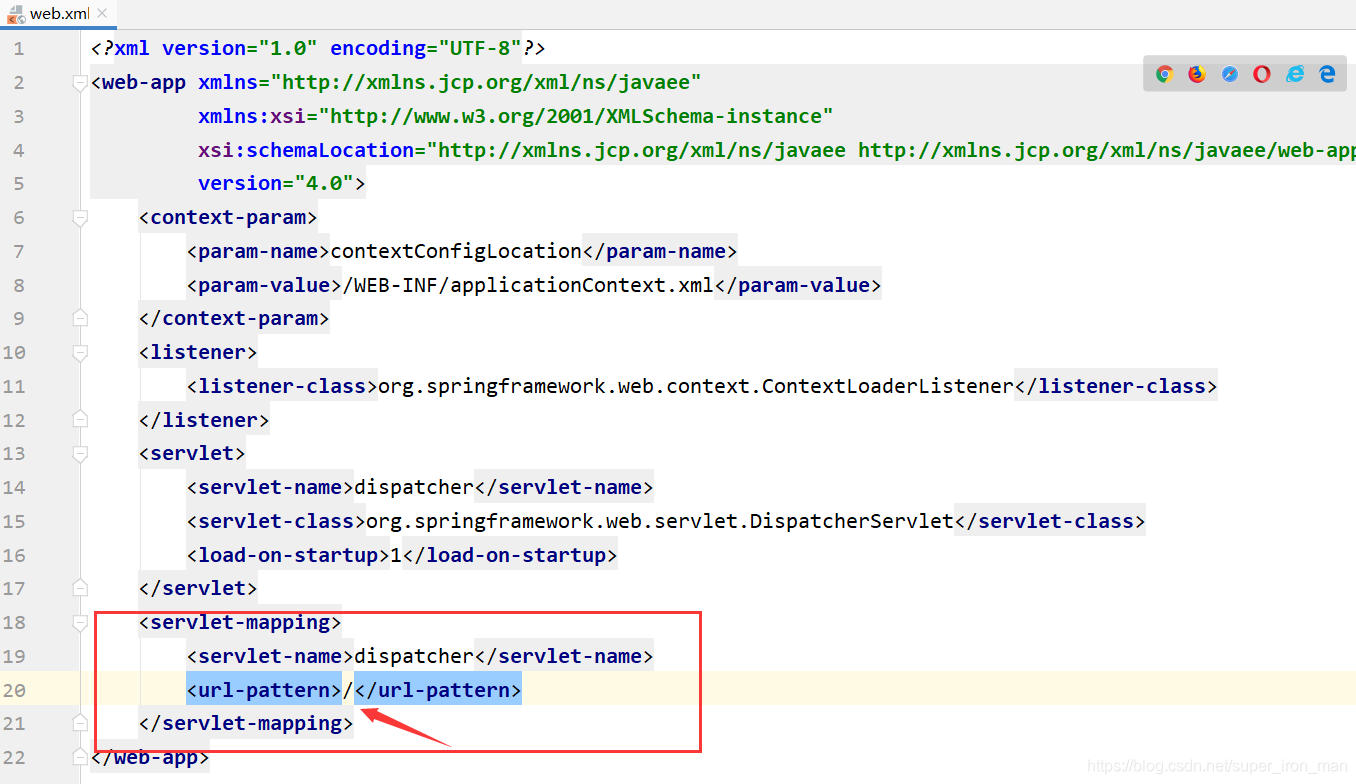Click the opening listener tag
Image resolution: width=1356 pixels, height=784 pixels.
198,352
